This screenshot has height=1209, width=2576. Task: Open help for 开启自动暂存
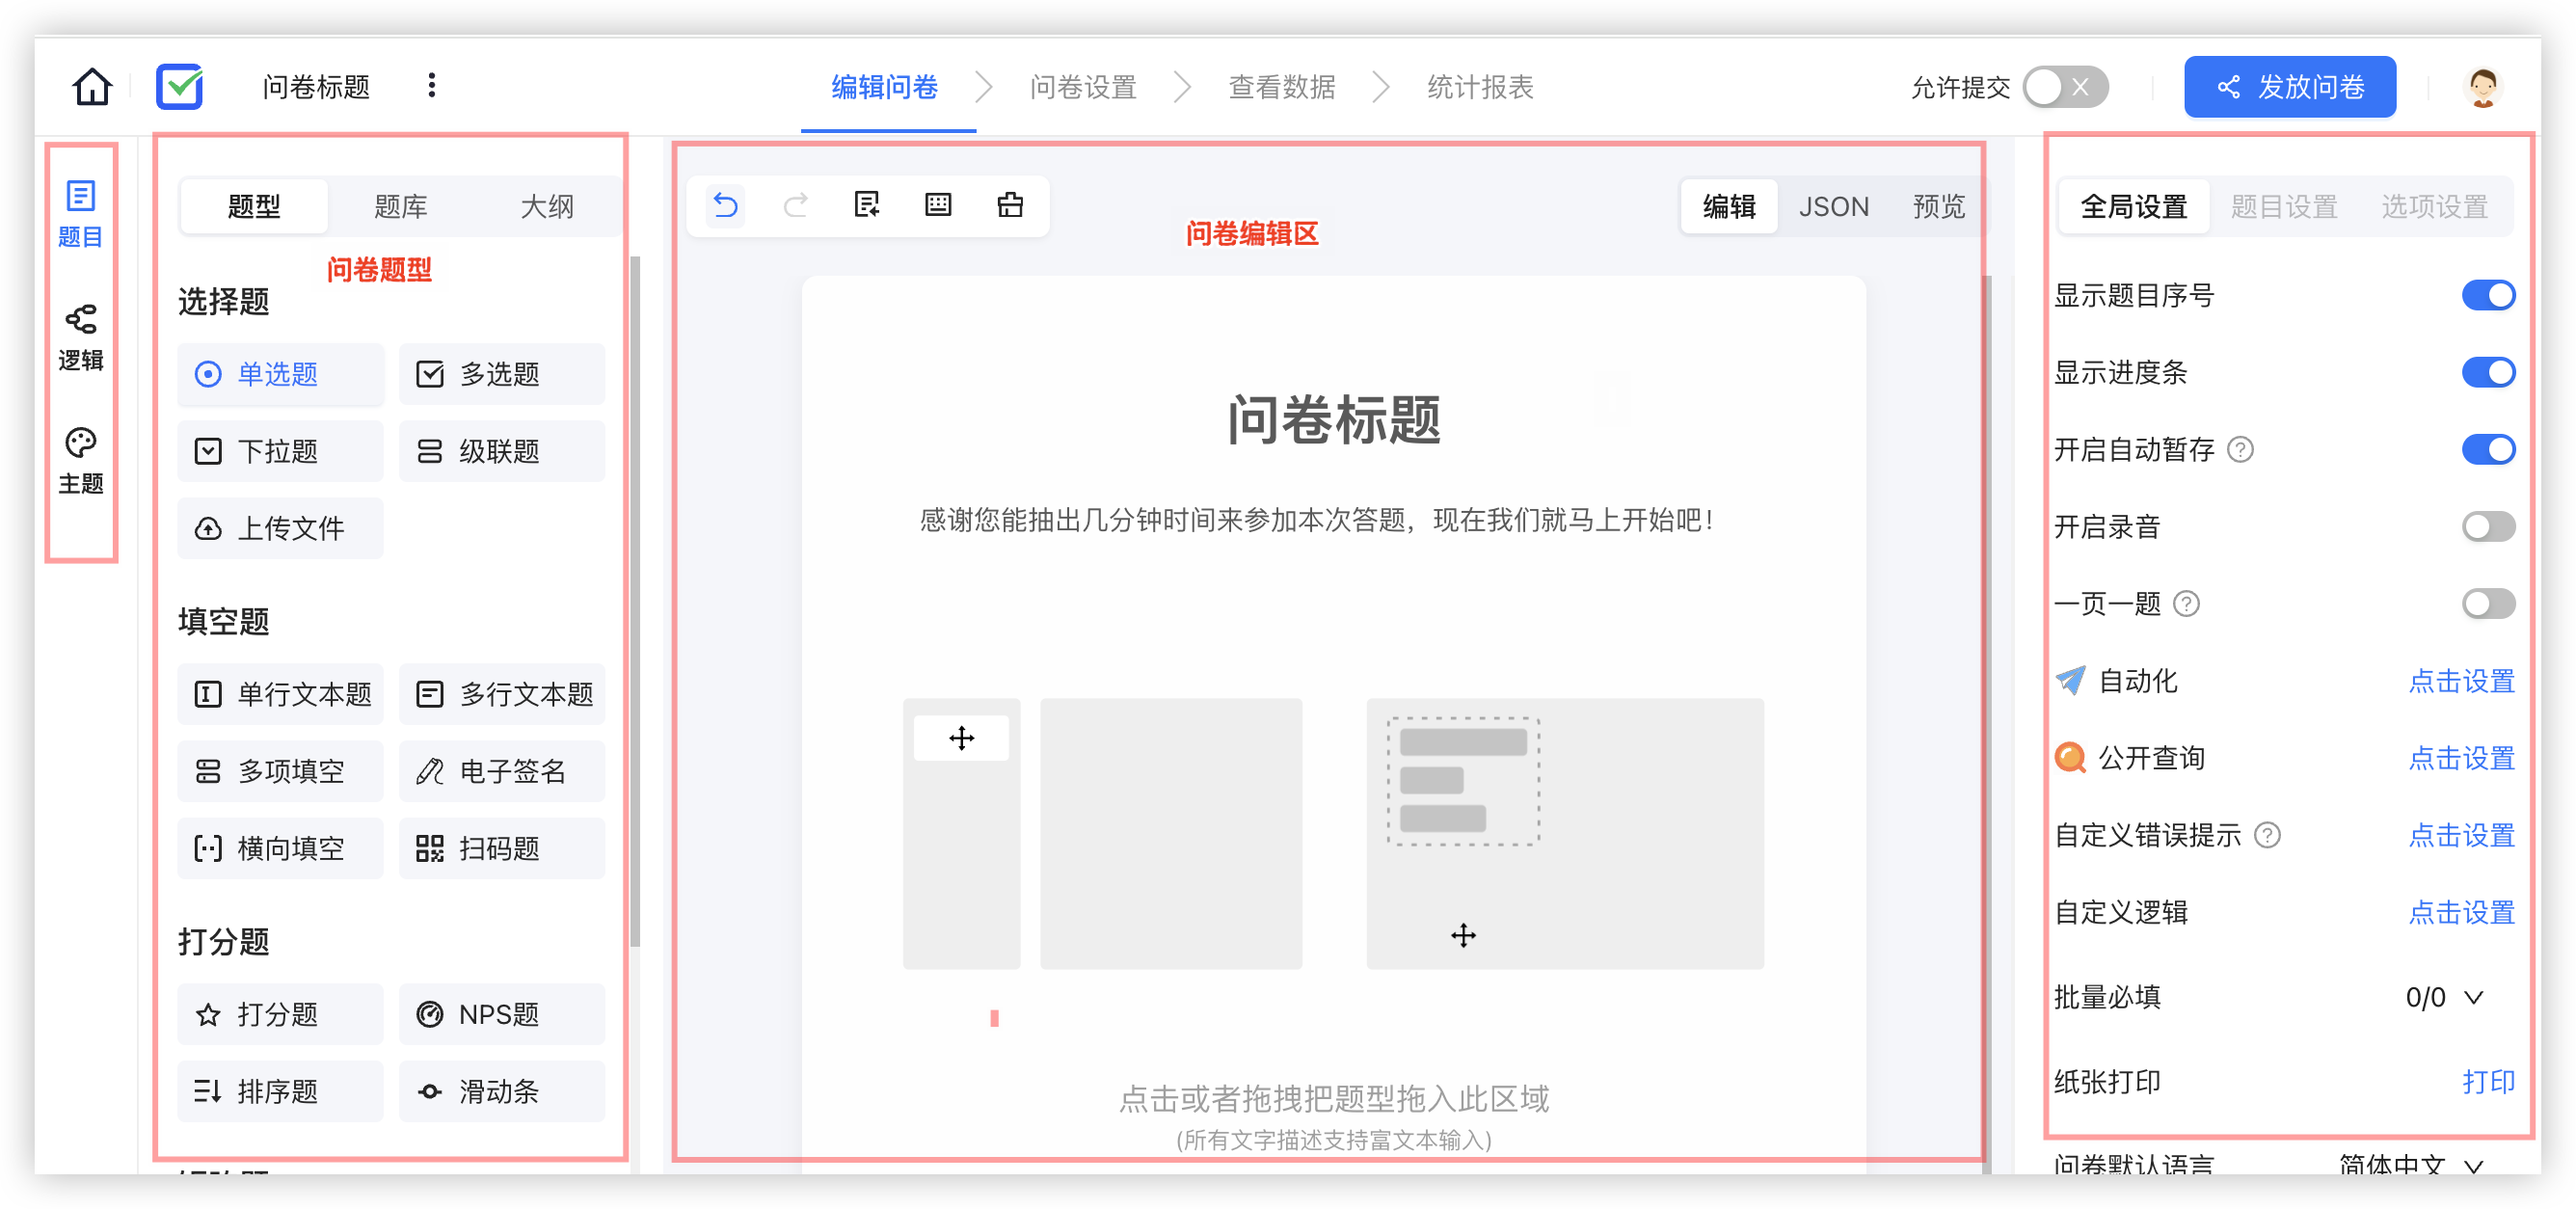click(2241, 450)
